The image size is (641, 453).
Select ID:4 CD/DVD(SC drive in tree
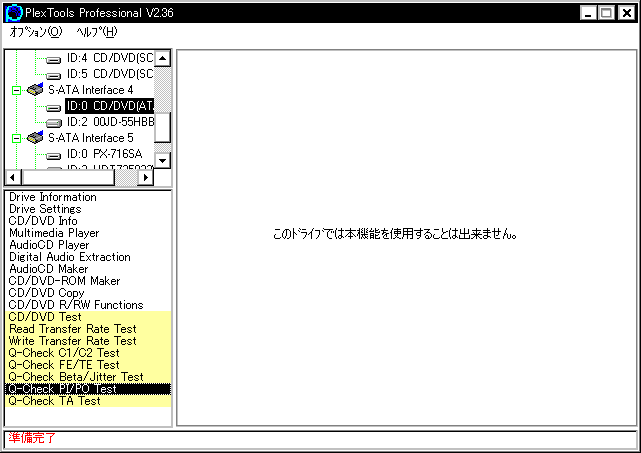point(110,58)
